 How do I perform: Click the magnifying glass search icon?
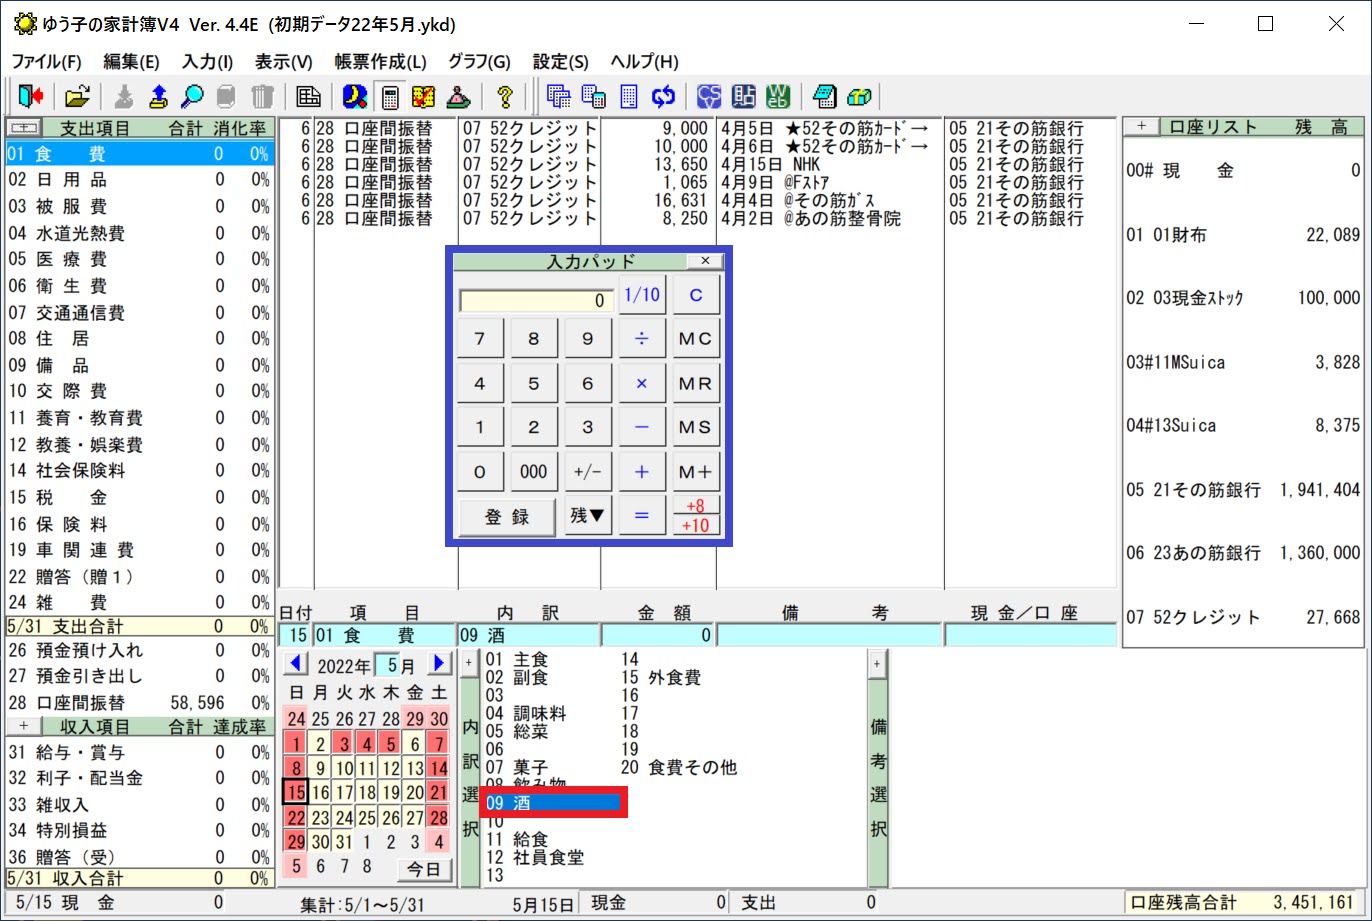(x=192, y=96)
